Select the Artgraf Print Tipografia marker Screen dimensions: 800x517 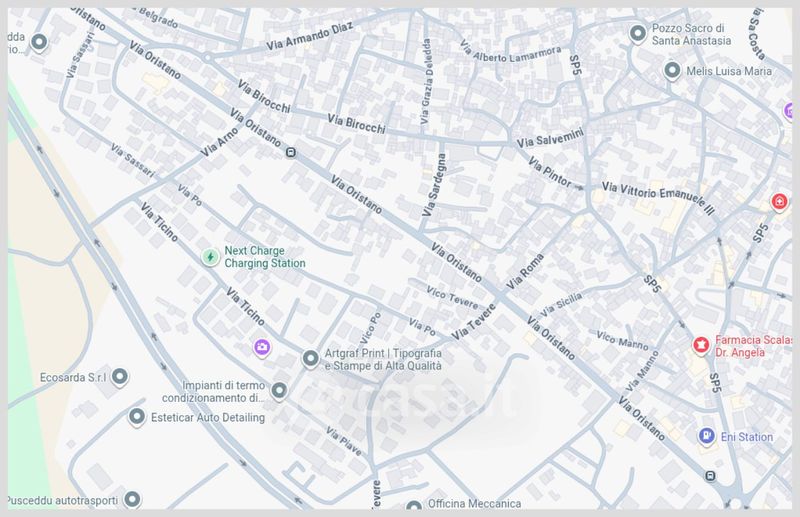310,359
